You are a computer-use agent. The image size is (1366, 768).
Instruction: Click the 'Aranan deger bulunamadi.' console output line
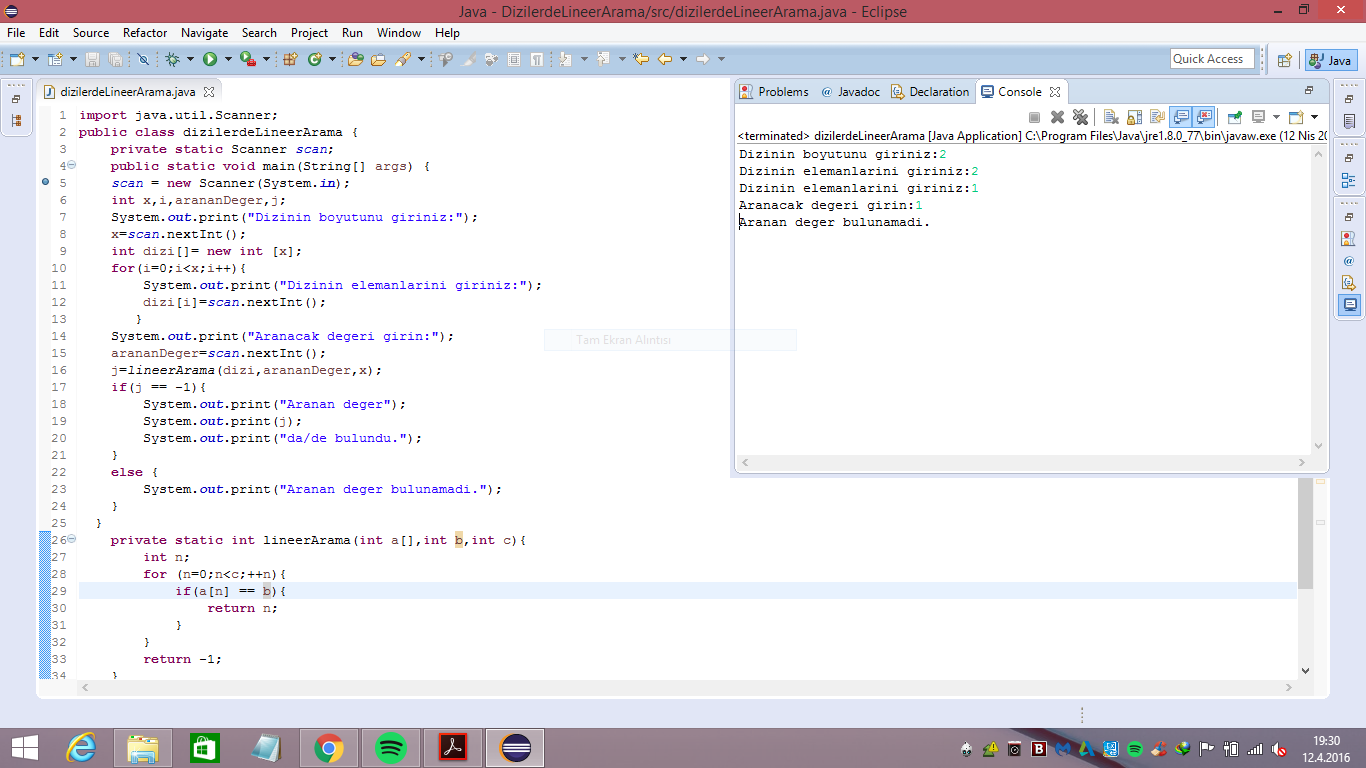click(834, 222)
